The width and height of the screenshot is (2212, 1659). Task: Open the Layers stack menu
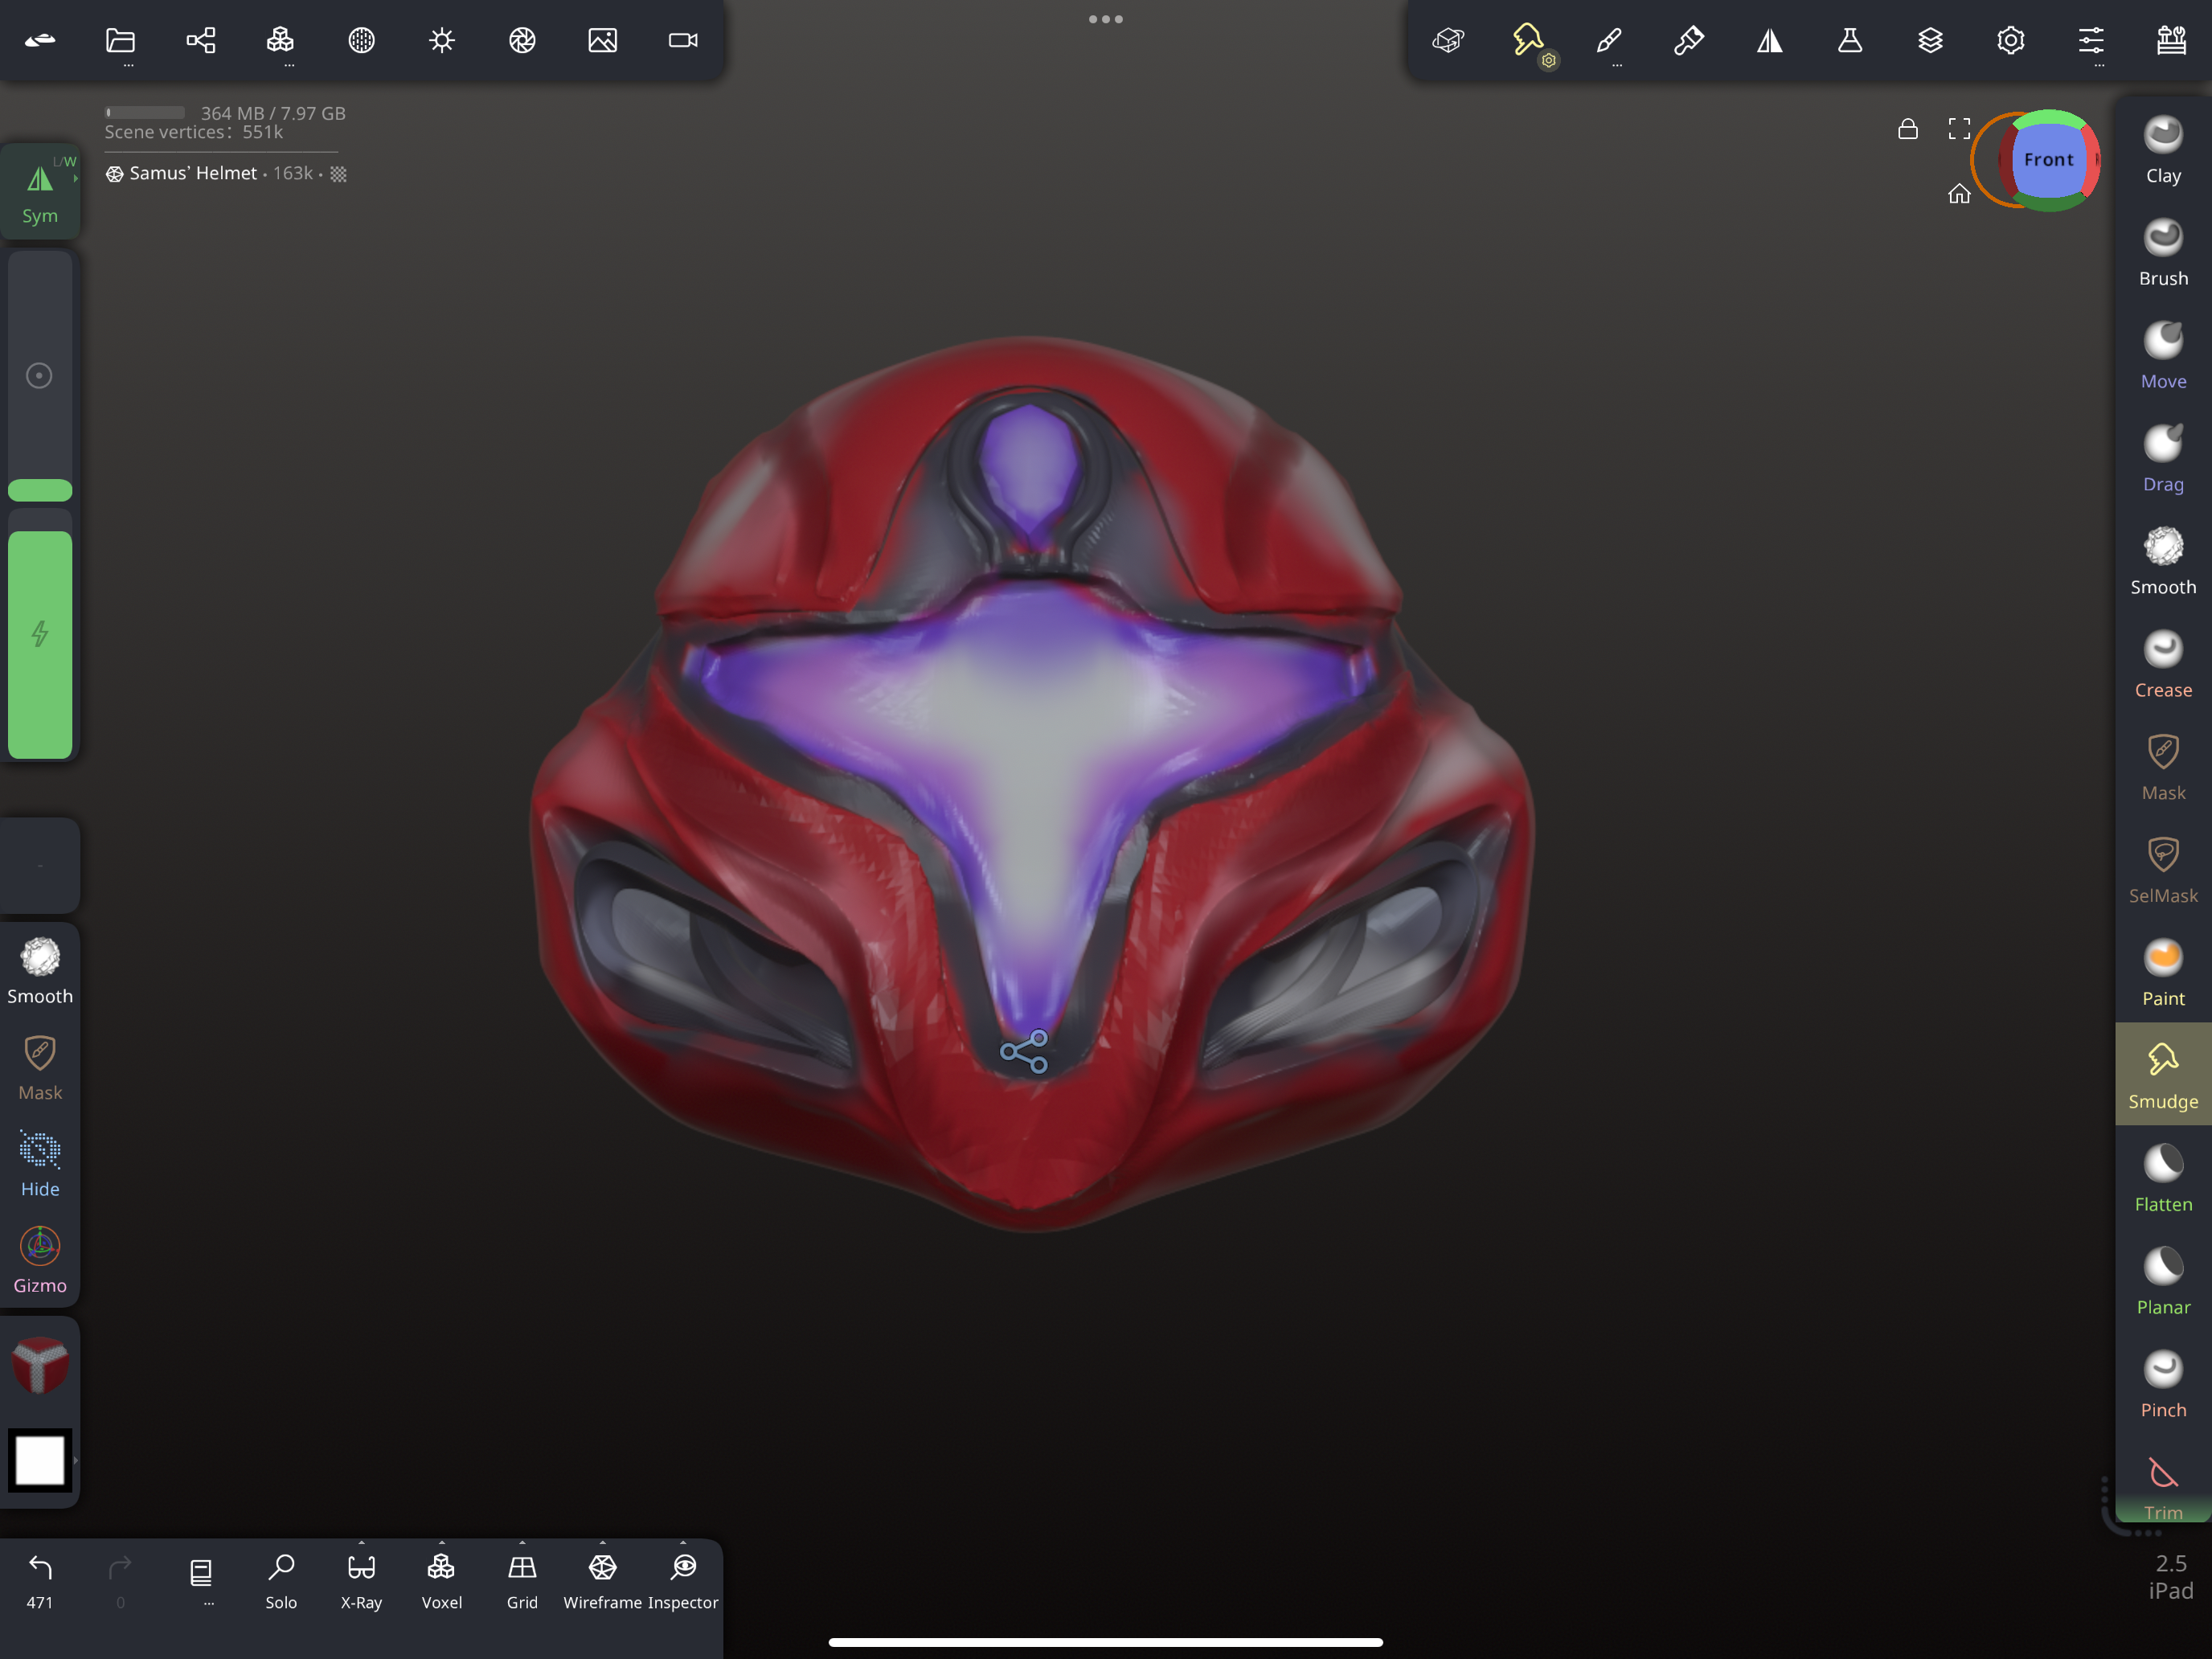pos(1930,40)
